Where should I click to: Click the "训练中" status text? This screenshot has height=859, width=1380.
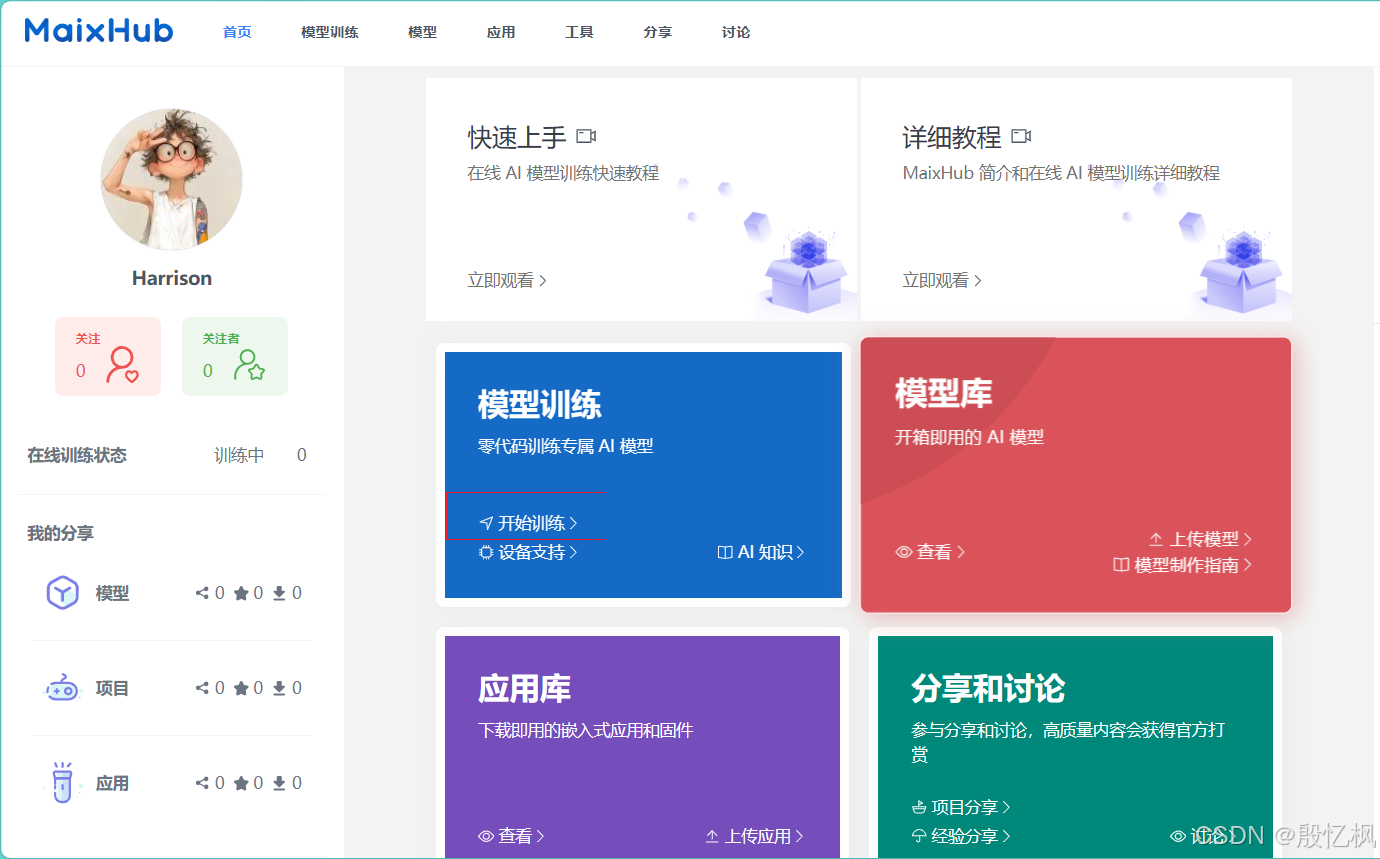point(239,455)
